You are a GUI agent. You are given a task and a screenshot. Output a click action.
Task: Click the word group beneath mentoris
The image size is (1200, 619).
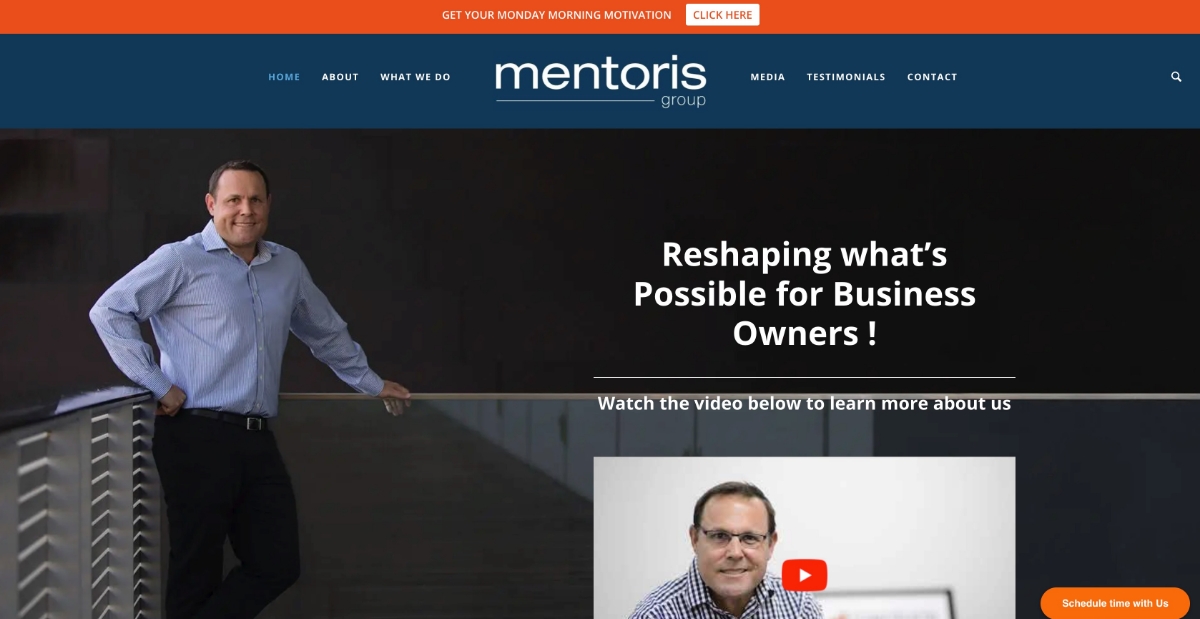pos(683,101)
